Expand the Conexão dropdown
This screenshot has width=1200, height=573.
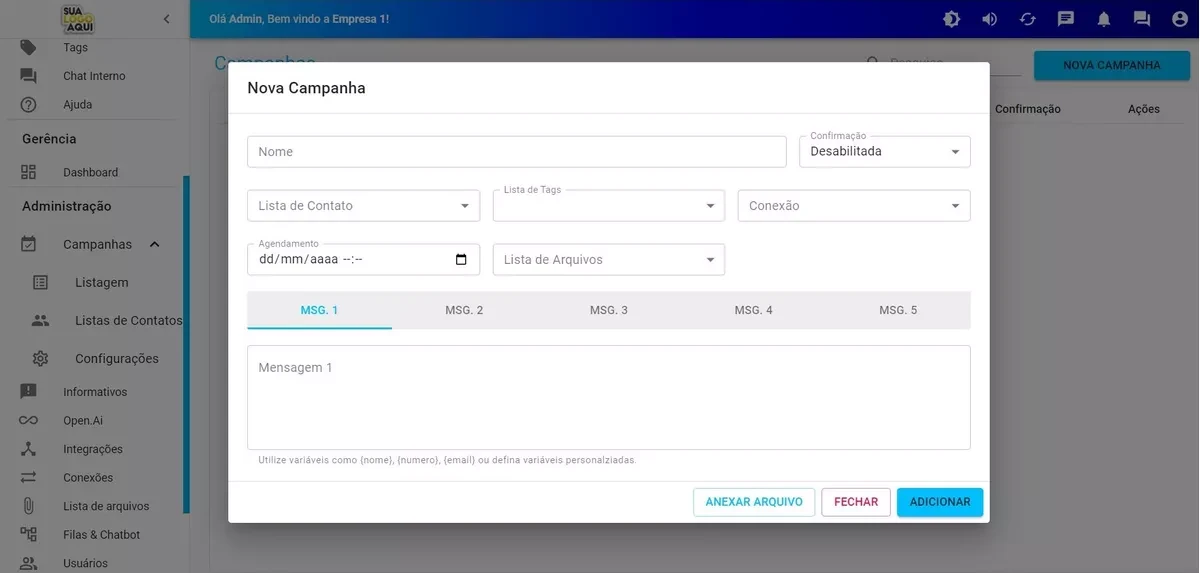[853, 206]
